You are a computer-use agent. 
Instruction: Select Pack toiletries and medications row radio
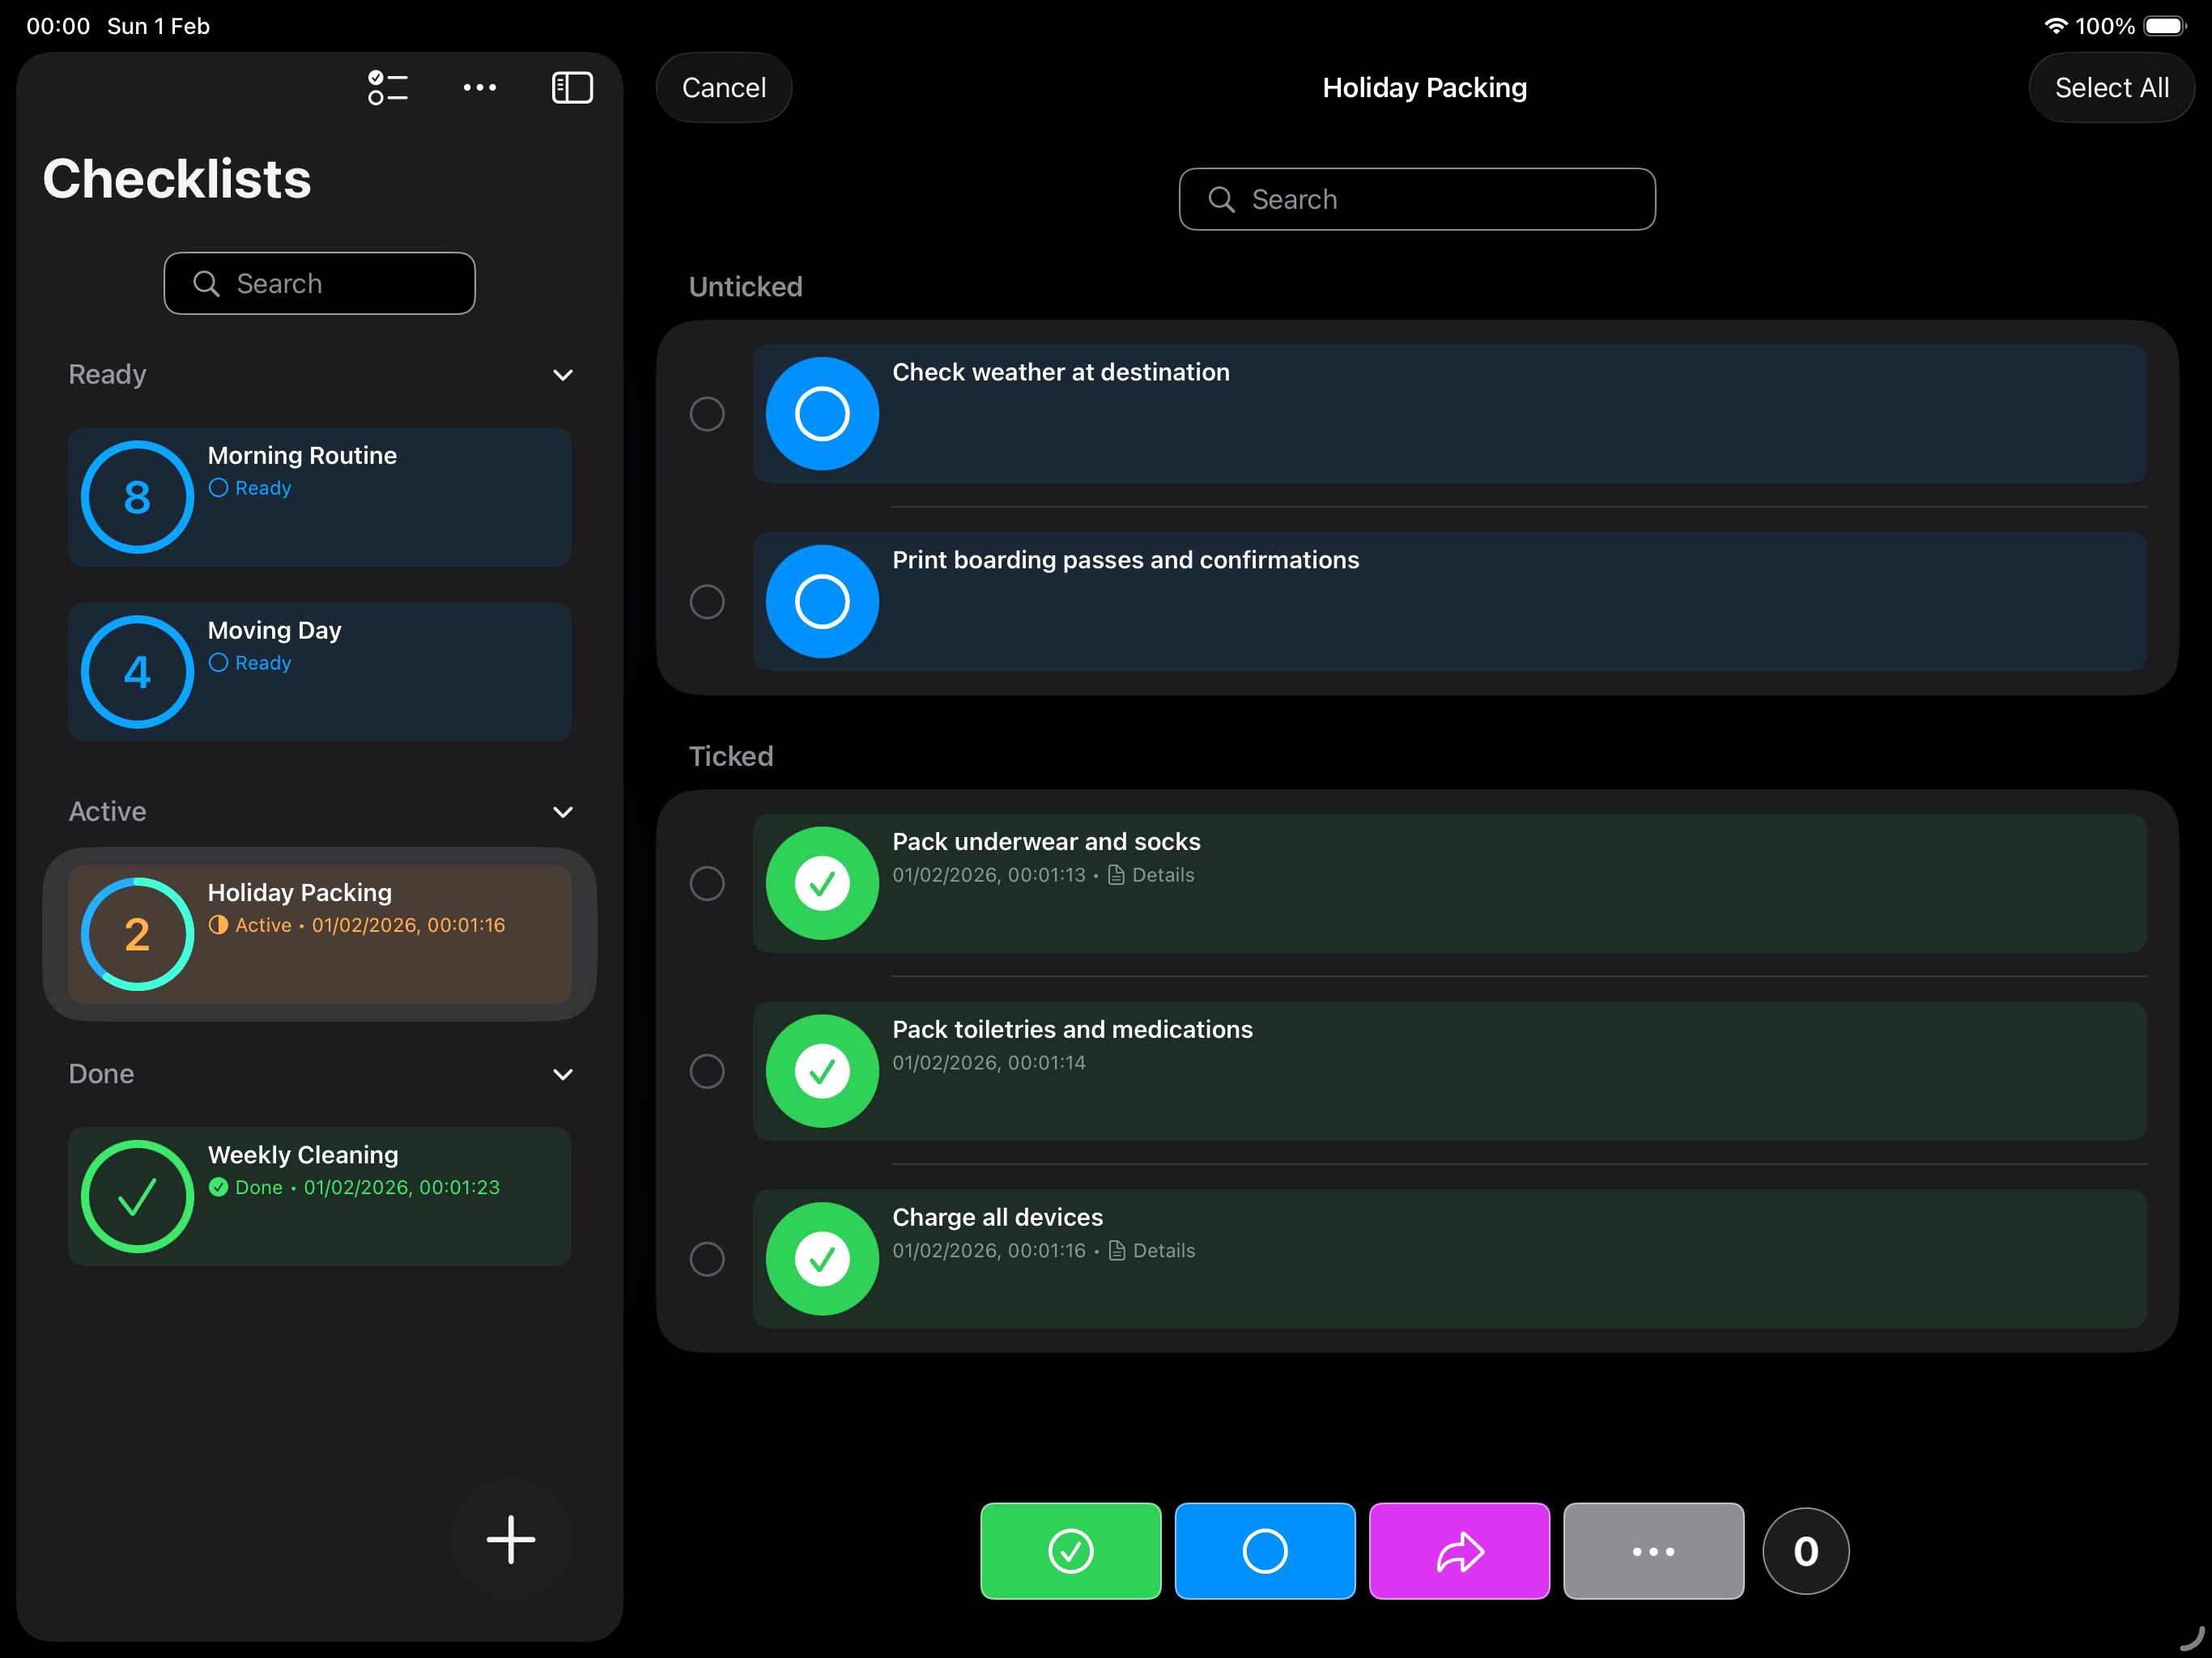[x=707, y=1071]
